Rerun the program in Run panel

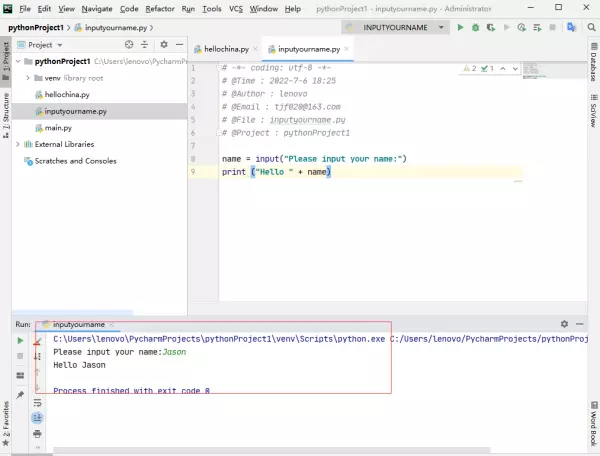click(x=20, y=340)
